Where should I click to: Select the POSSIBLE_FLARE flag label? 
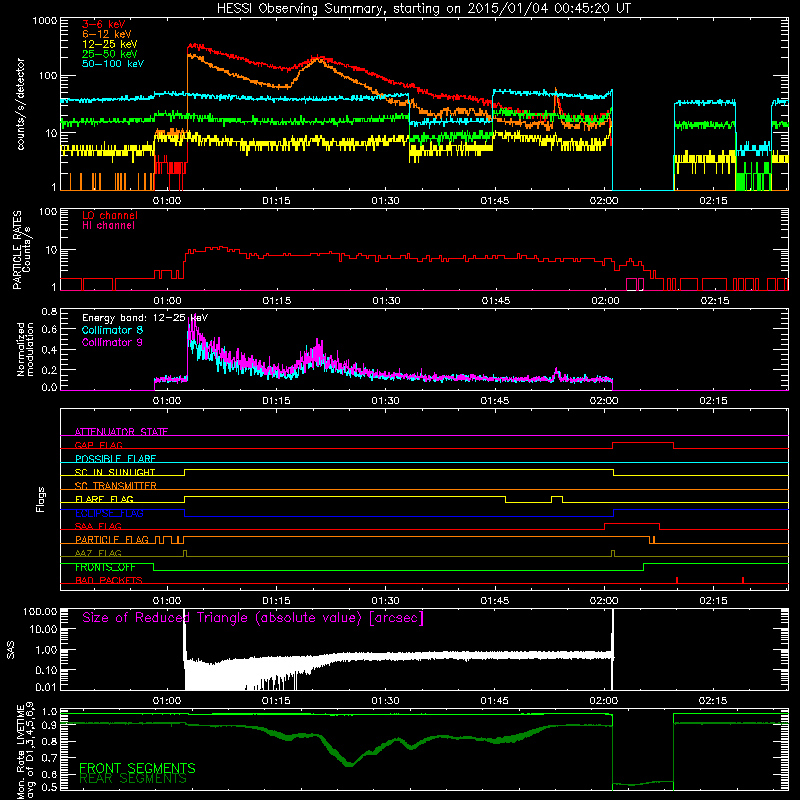coord(115,459)
